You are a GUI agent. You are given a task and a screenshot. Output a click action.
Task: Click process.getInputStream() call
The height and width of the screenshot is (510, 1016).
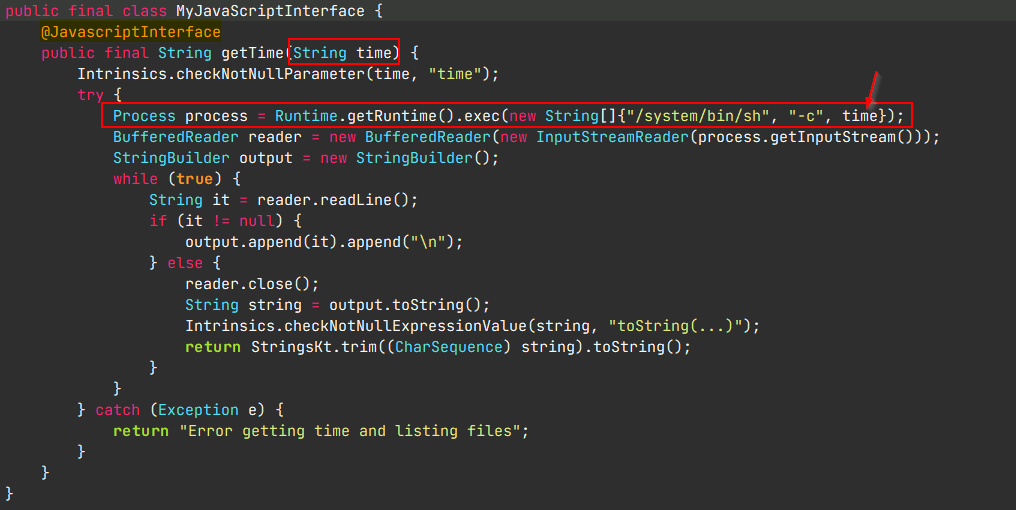click(805, 137)
